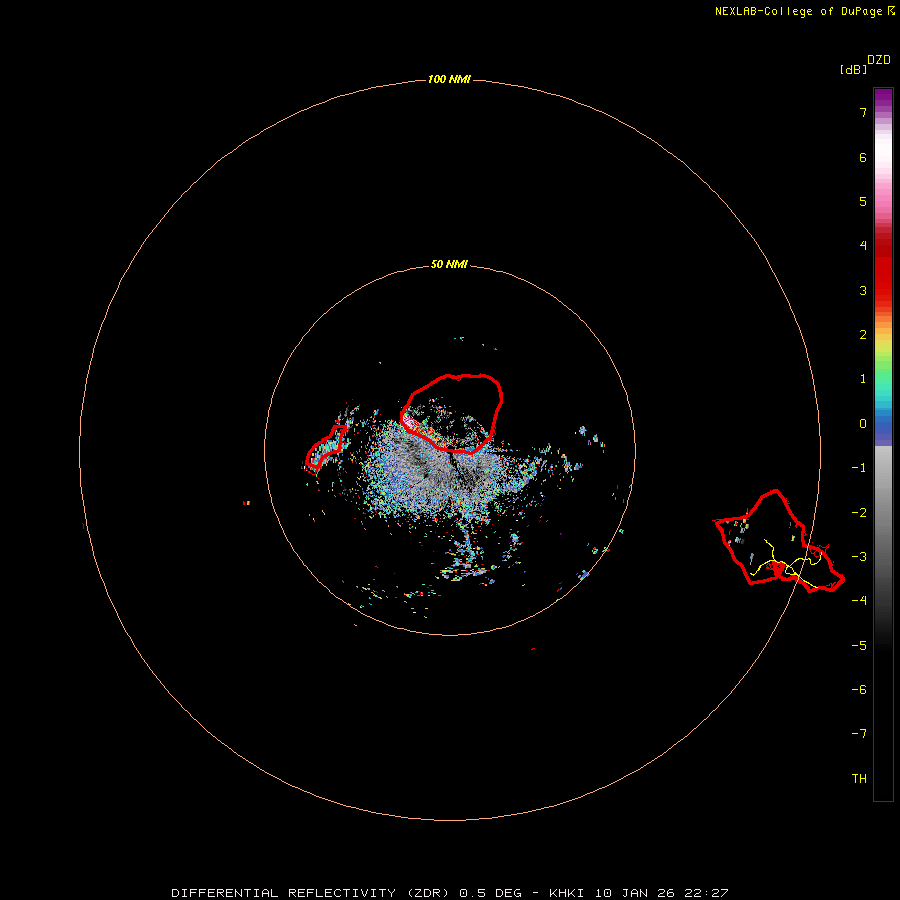Image resolution: width=900 pixels, height=900 pixels.
Task: Click the 4 value on color scale
Action: pyautogui.click(x=863, y=246)
